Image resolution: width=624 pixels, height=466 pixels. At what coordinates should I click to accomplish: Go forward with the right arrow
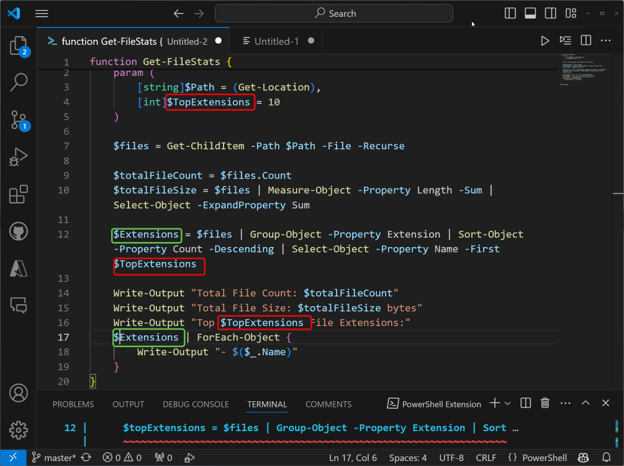199,14
